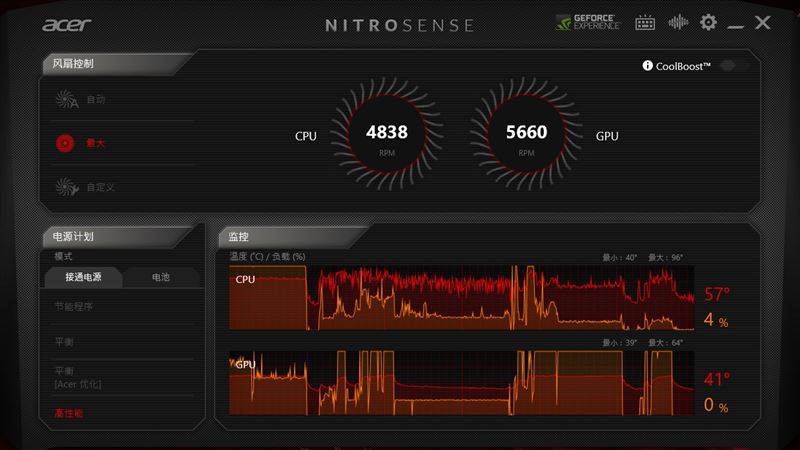Minimize the NitroSense window
Screen dimensions: 800x450
tap(735, 27)
